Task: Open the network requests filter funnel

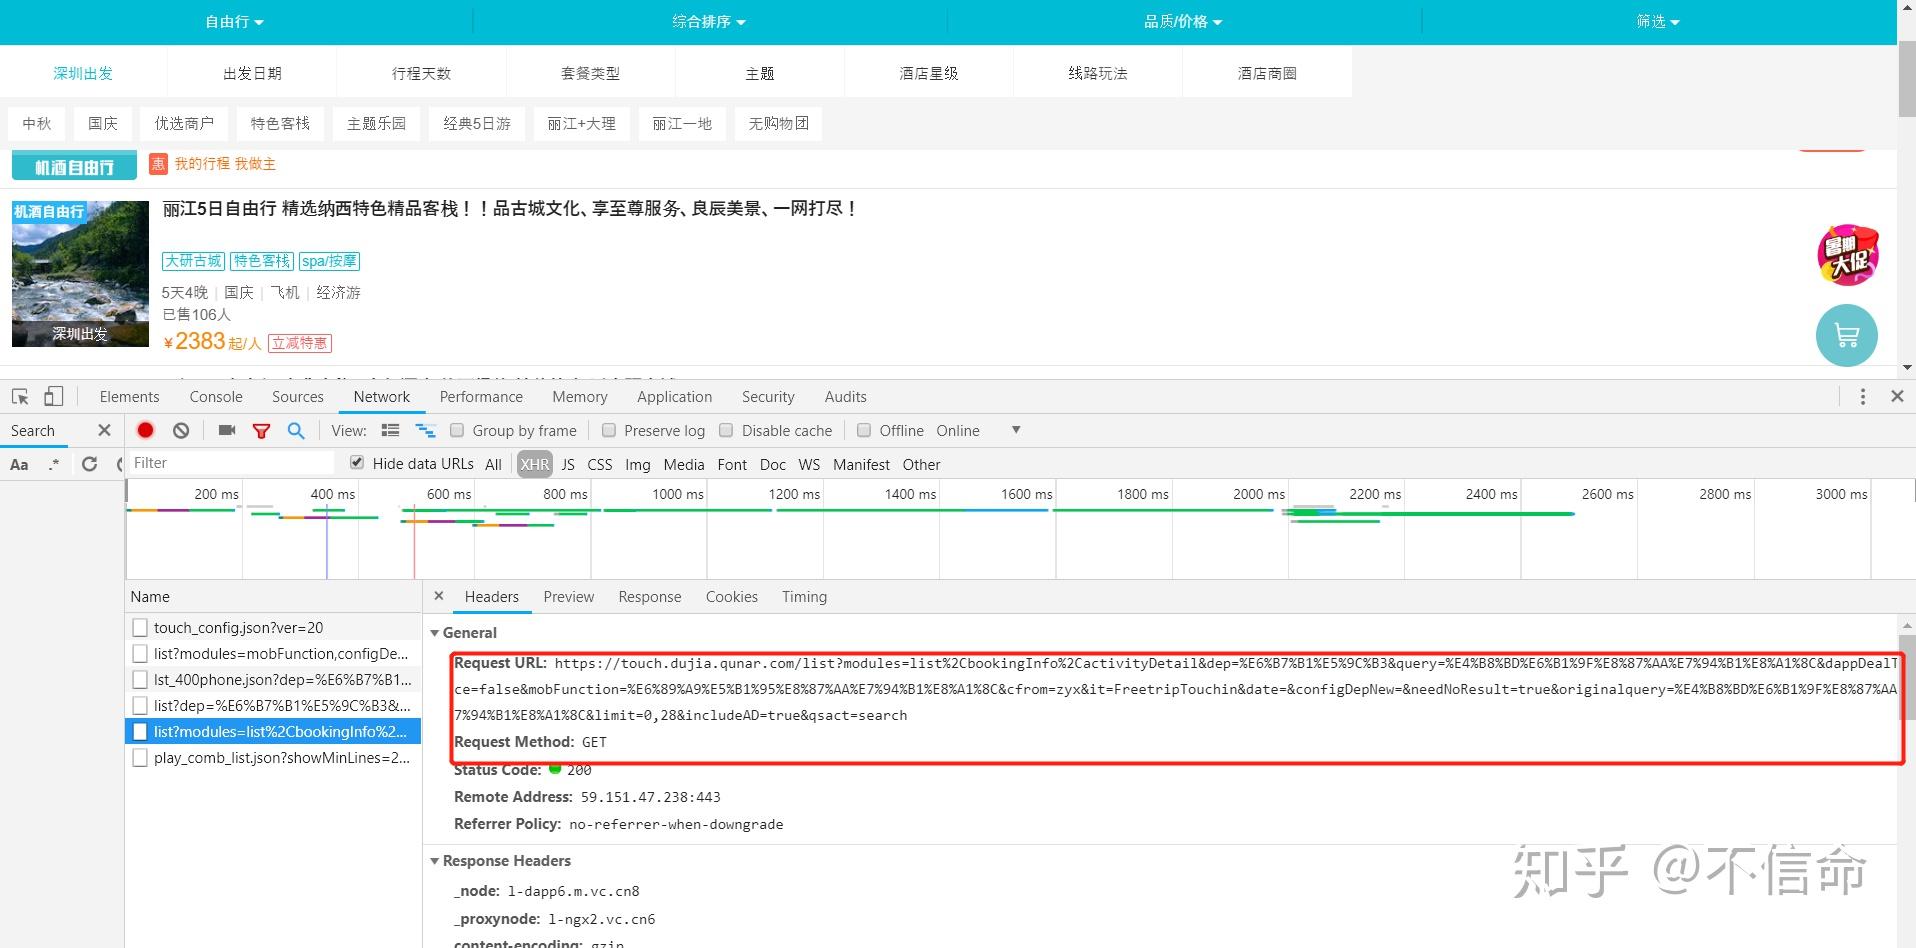Action: pos(261,430)
